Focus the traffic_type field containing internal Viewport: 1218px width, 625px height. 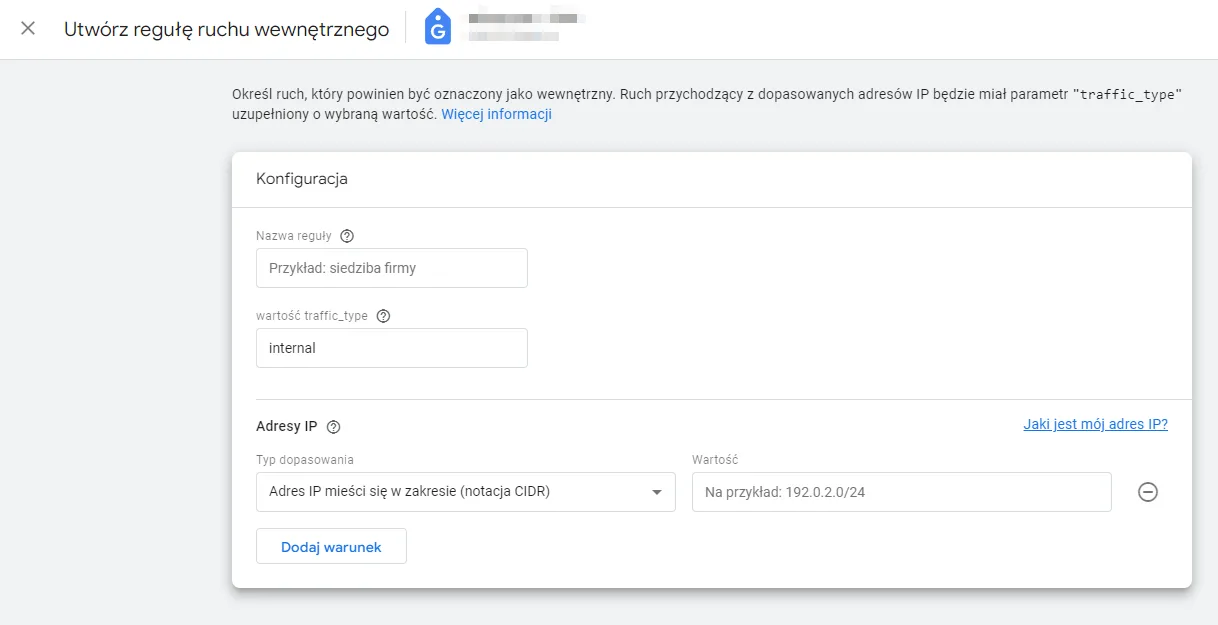pos(392,348)
